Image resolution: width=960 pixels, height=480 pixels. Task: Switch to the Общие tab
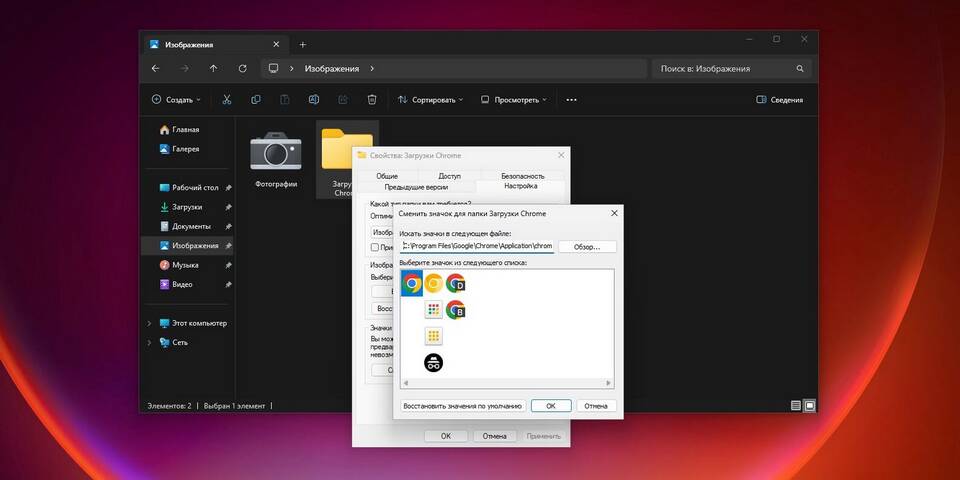point(387,176)
